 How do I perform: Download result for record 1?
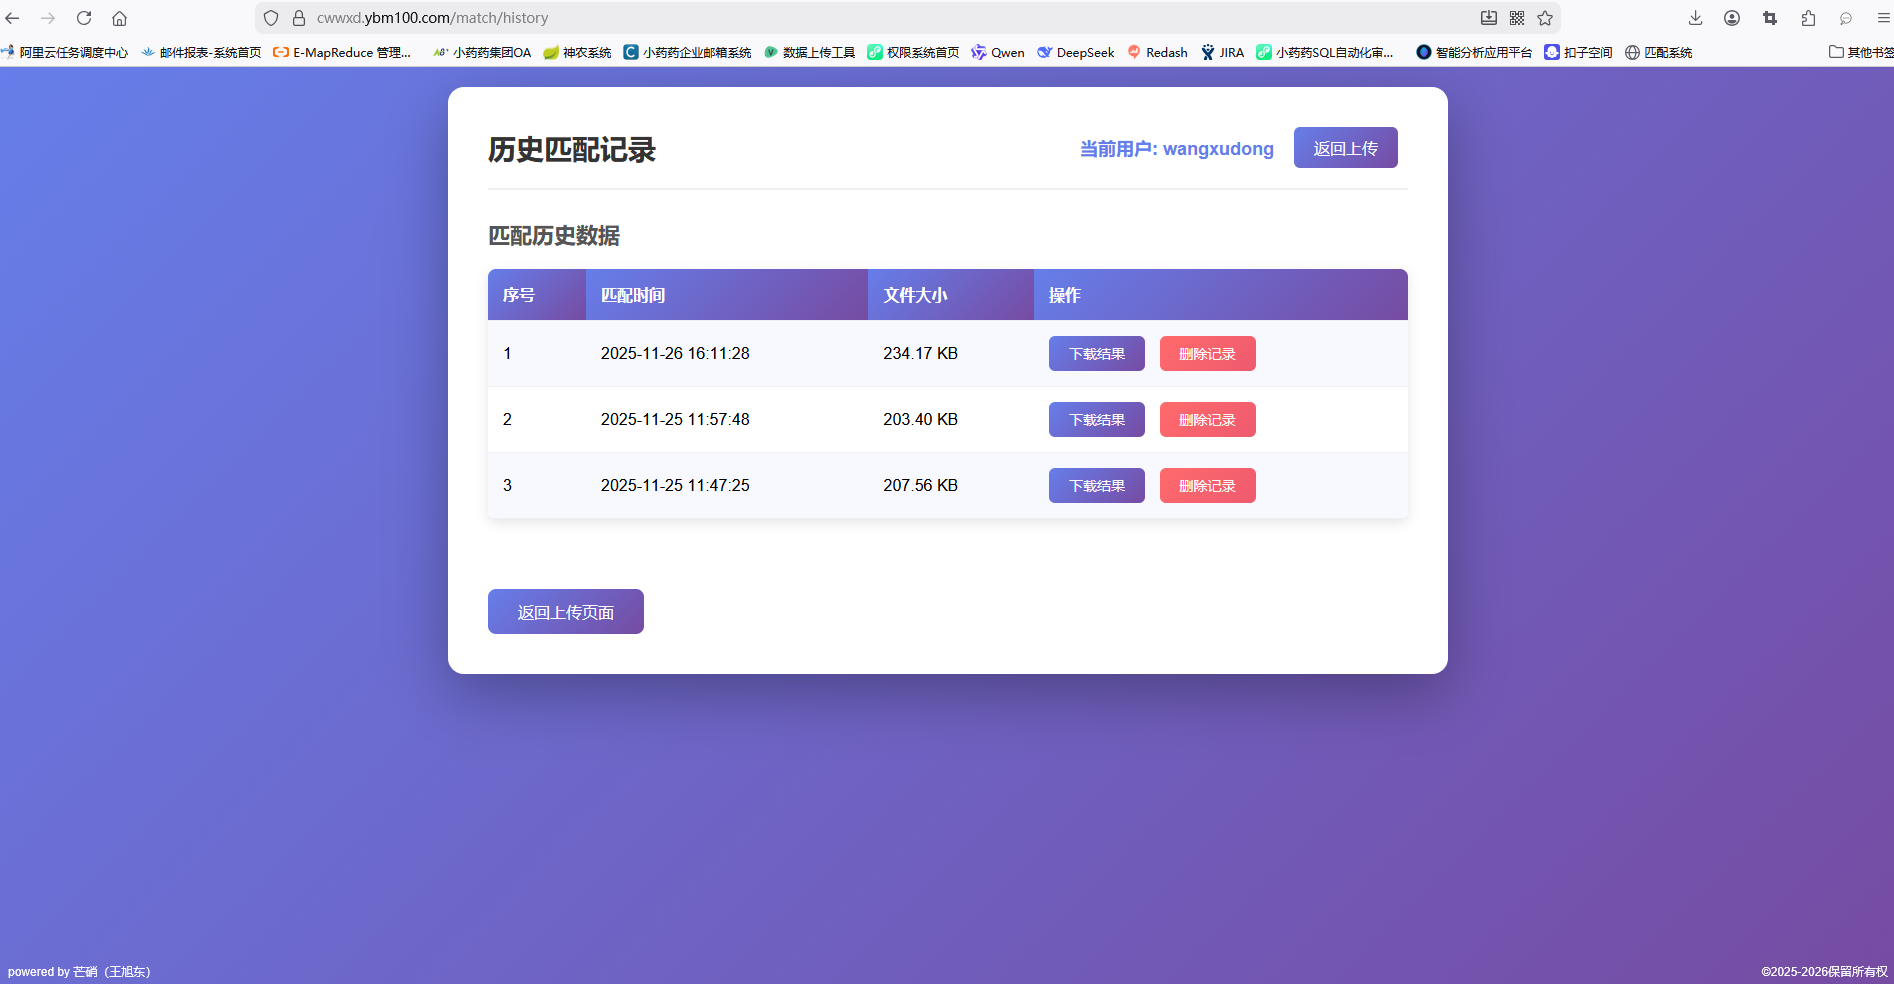tap(1096, 354)
